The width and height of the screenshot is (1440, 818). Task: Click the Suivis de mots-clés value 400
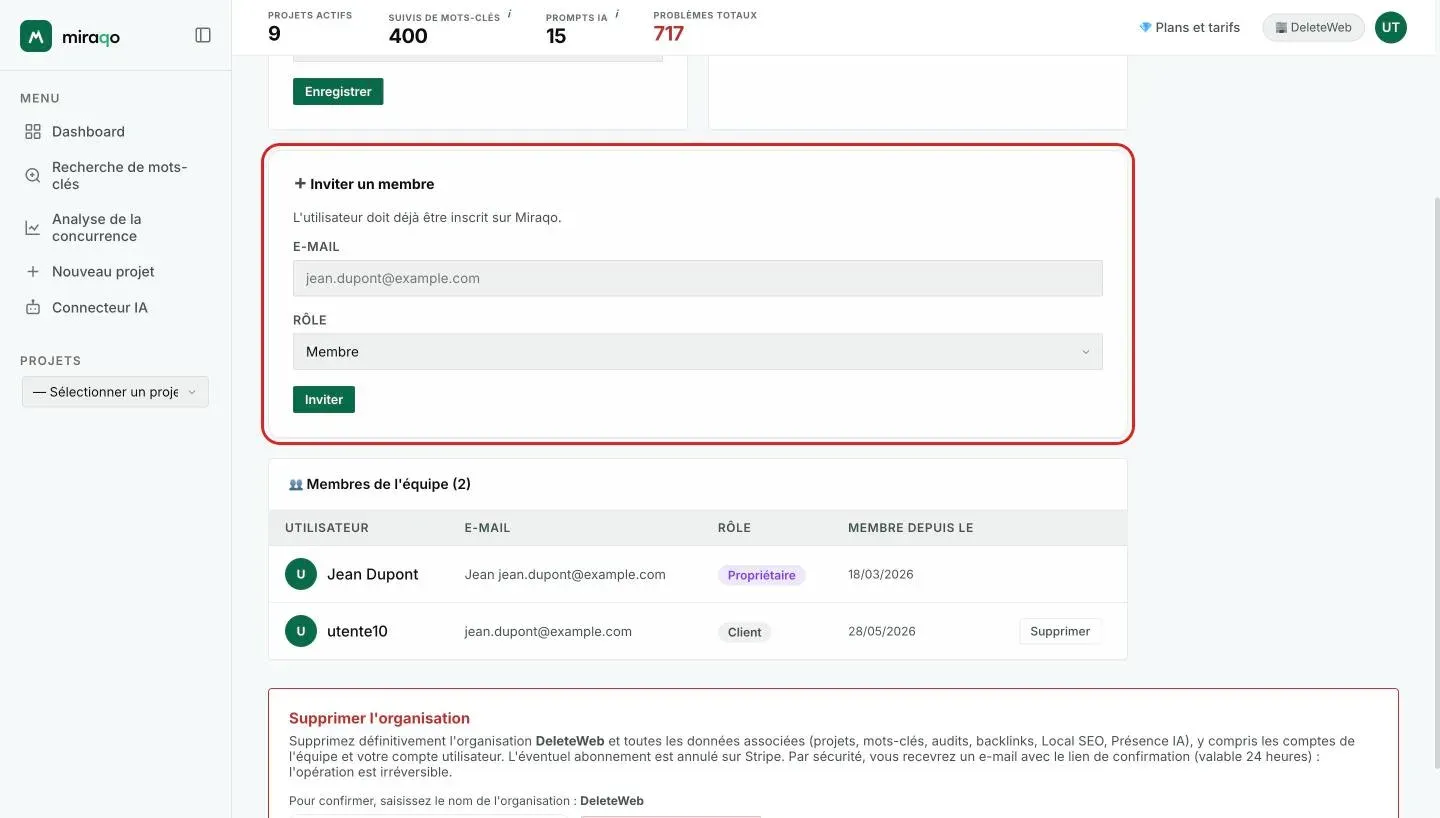(408, 36)
